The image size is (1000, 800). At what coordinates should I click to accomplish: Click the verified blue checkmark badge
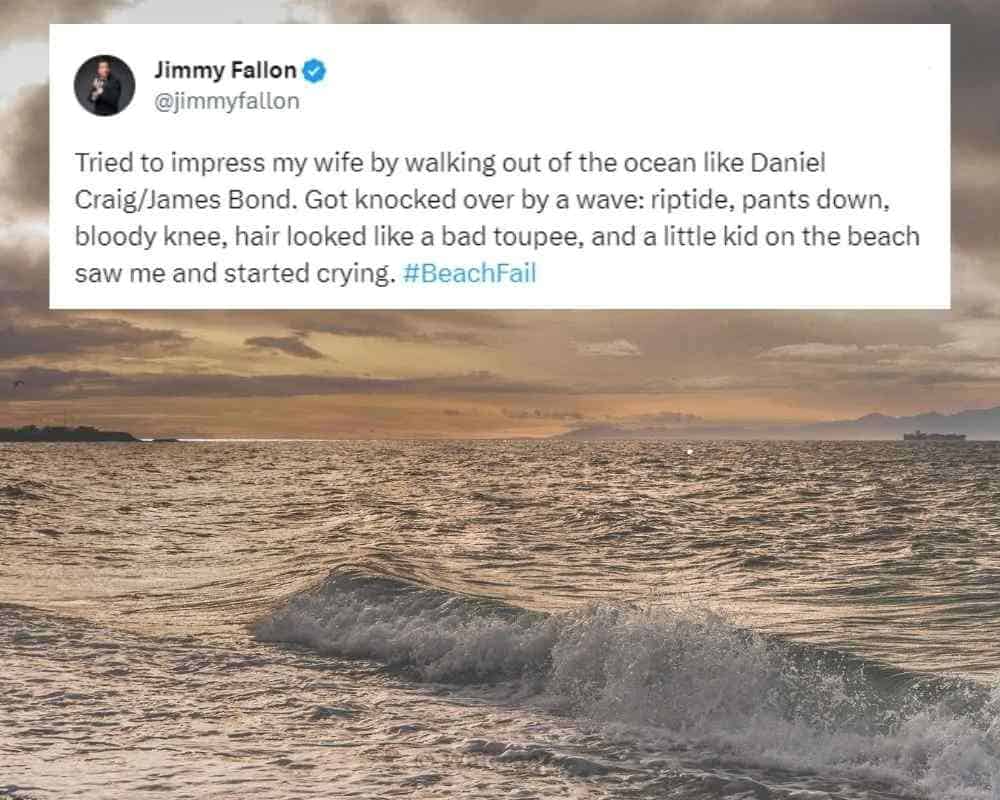(314, 71)
